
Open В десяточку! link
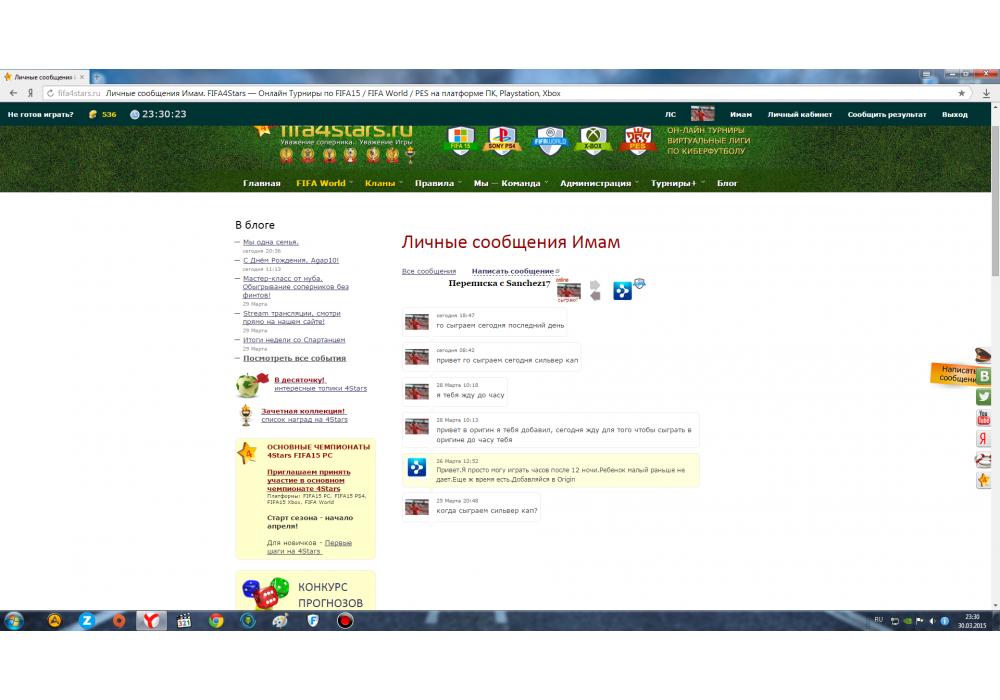coord(300,380)
